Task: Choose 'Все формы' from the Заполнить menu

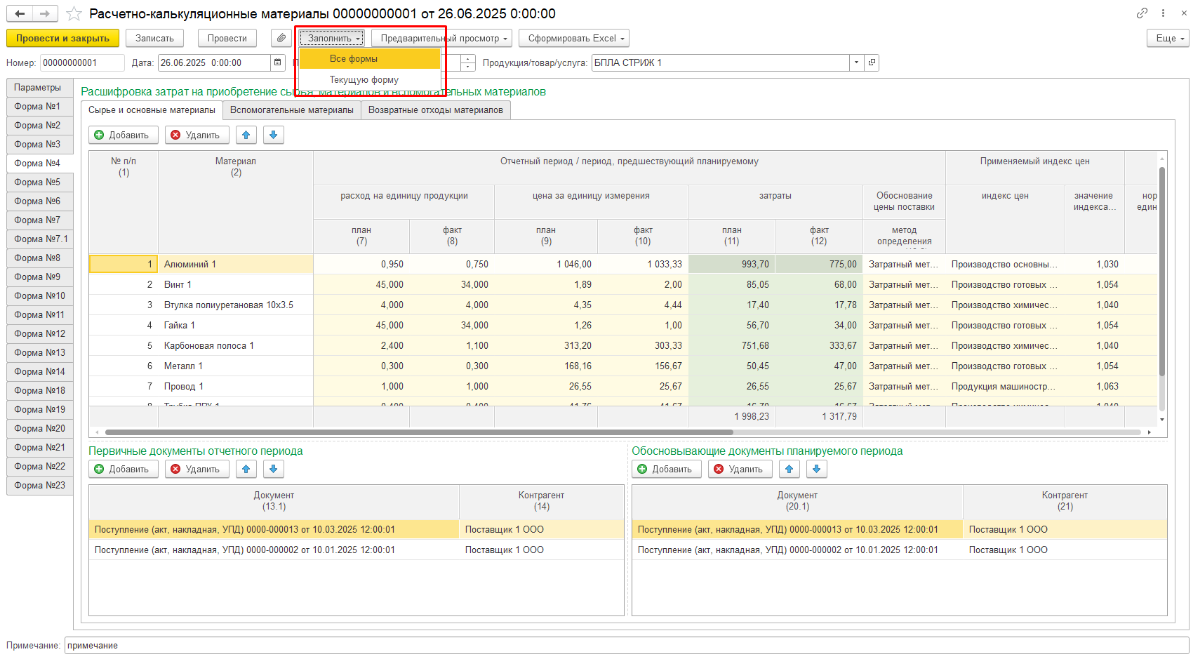Action: 354,59
